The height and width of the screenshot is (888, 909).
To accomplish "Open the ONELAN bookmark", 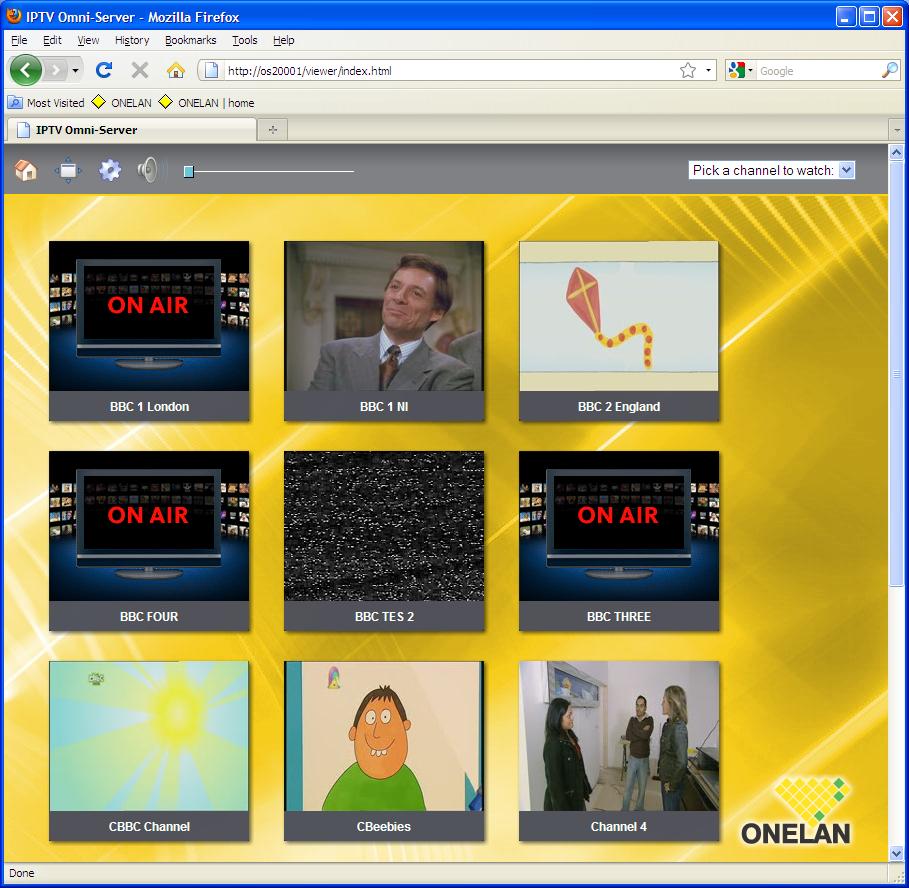I will [x=122, y=103].
